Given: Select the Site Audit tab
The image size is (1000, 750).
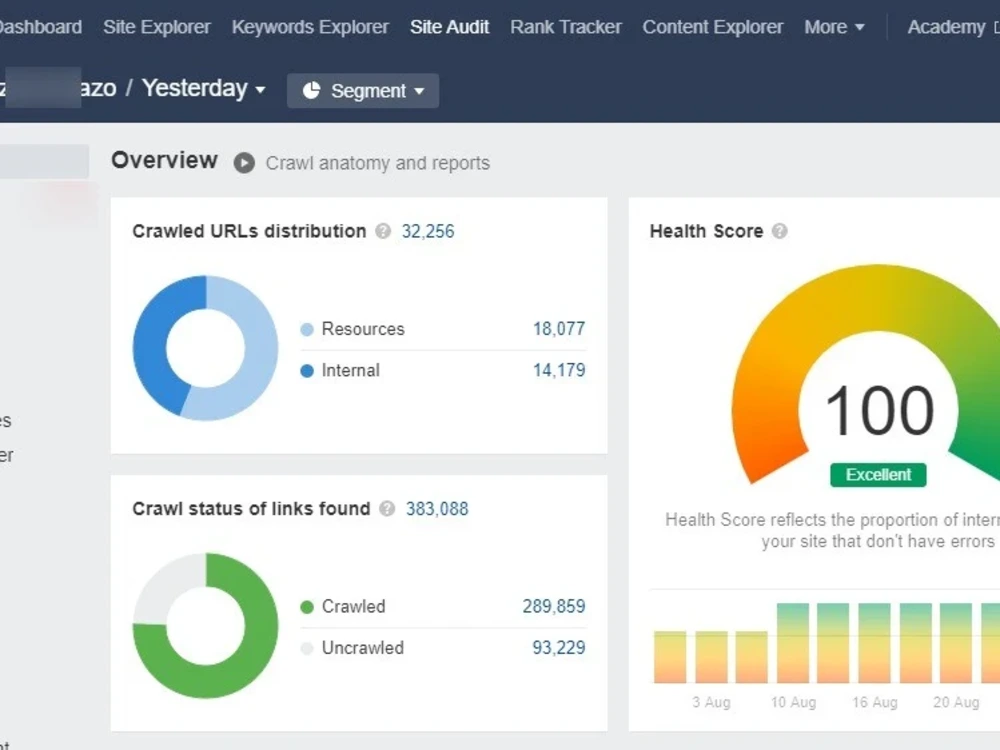Looking at the screenshot, I should [450, 27].
